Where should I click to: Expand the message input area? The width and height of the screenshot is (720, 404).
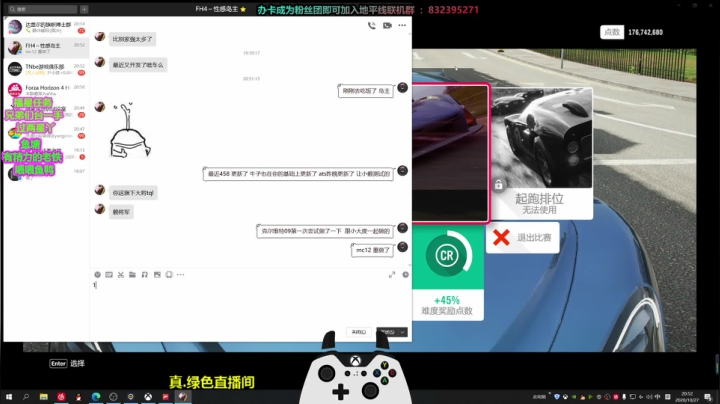click(392, 275)
